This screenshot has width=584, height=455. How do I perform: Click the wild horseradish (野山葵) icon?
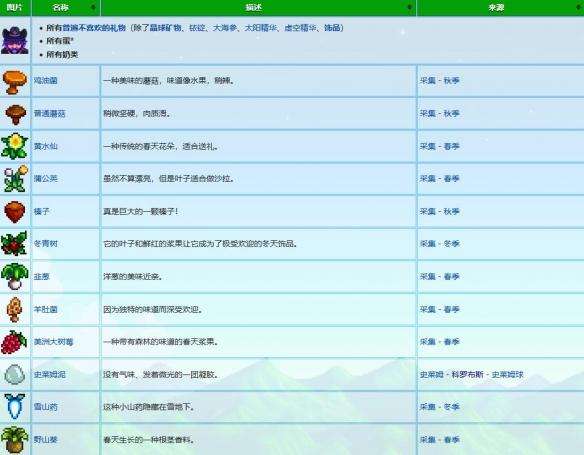tap(15, 440)
